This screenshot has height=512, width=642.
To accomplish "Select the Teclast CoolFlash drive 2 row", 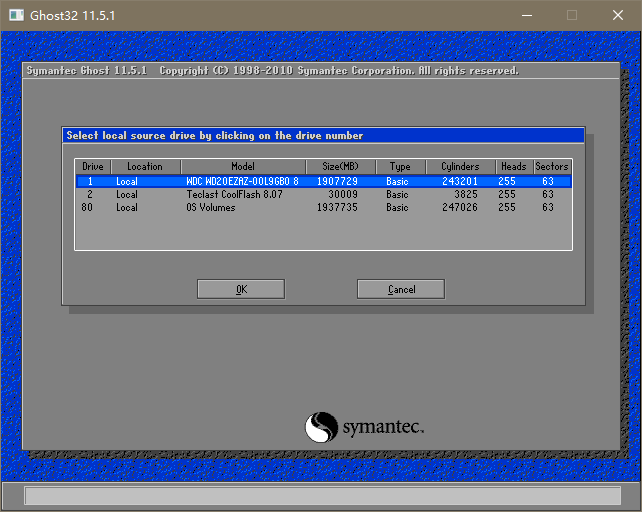I will [x=323, y=194].
